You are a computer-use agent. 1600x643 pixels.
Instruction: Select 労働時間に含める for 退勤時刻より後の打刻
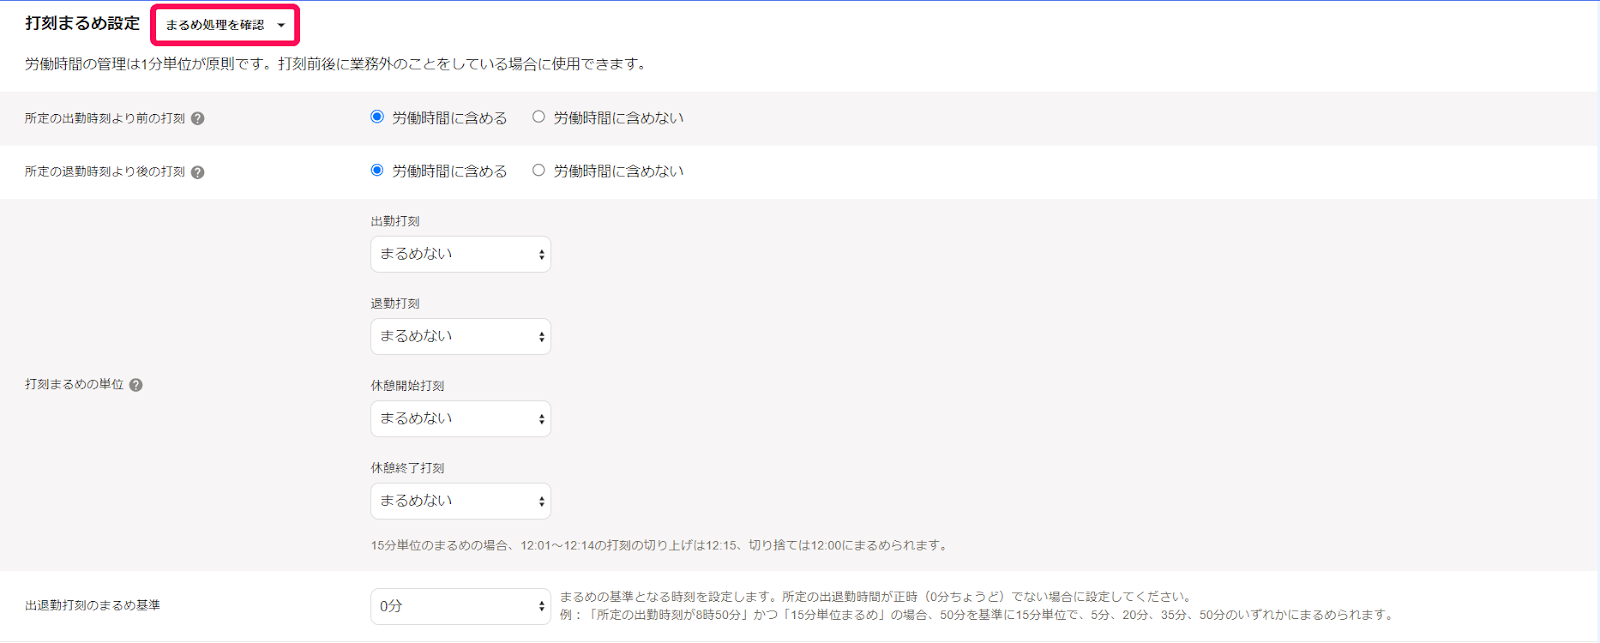(377, 170)
